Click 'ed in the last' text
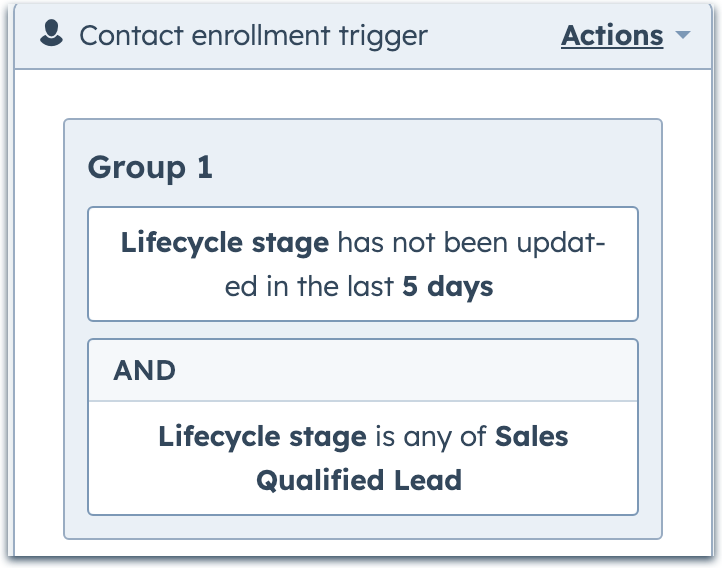Screen dimensions: 722x568 [310, 287]
